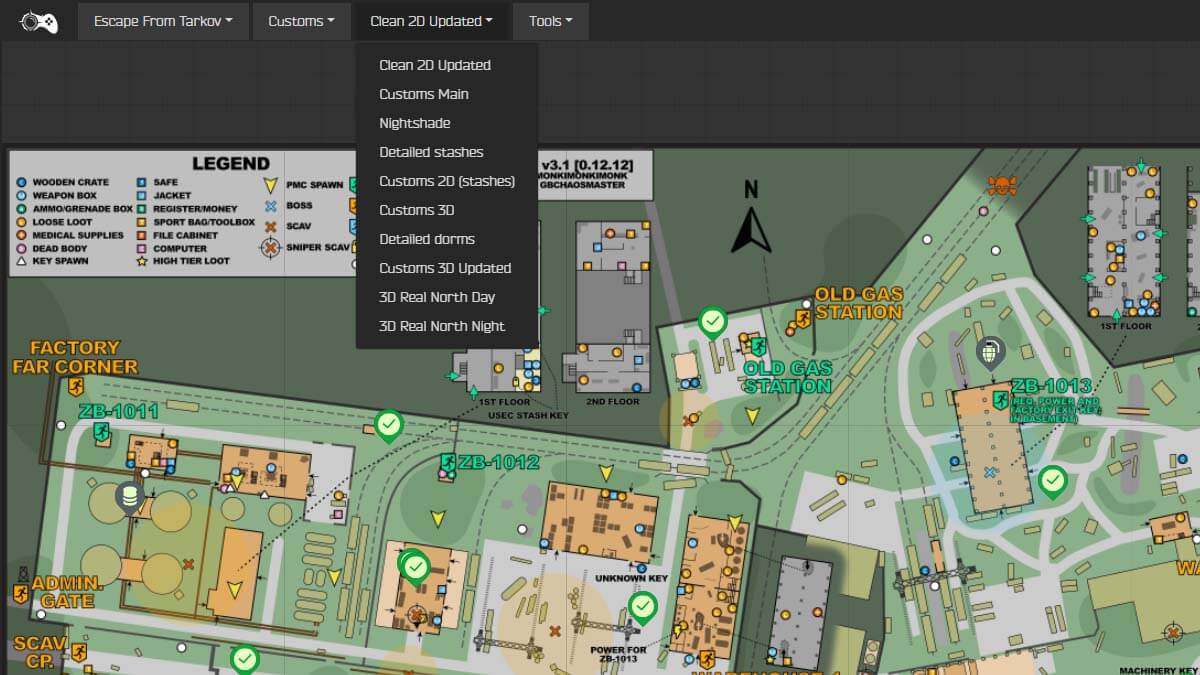Viewport: 1200px width, 675px height.
Task: Click the grey stash pin near fuel tanks
Action: [128, 496]
